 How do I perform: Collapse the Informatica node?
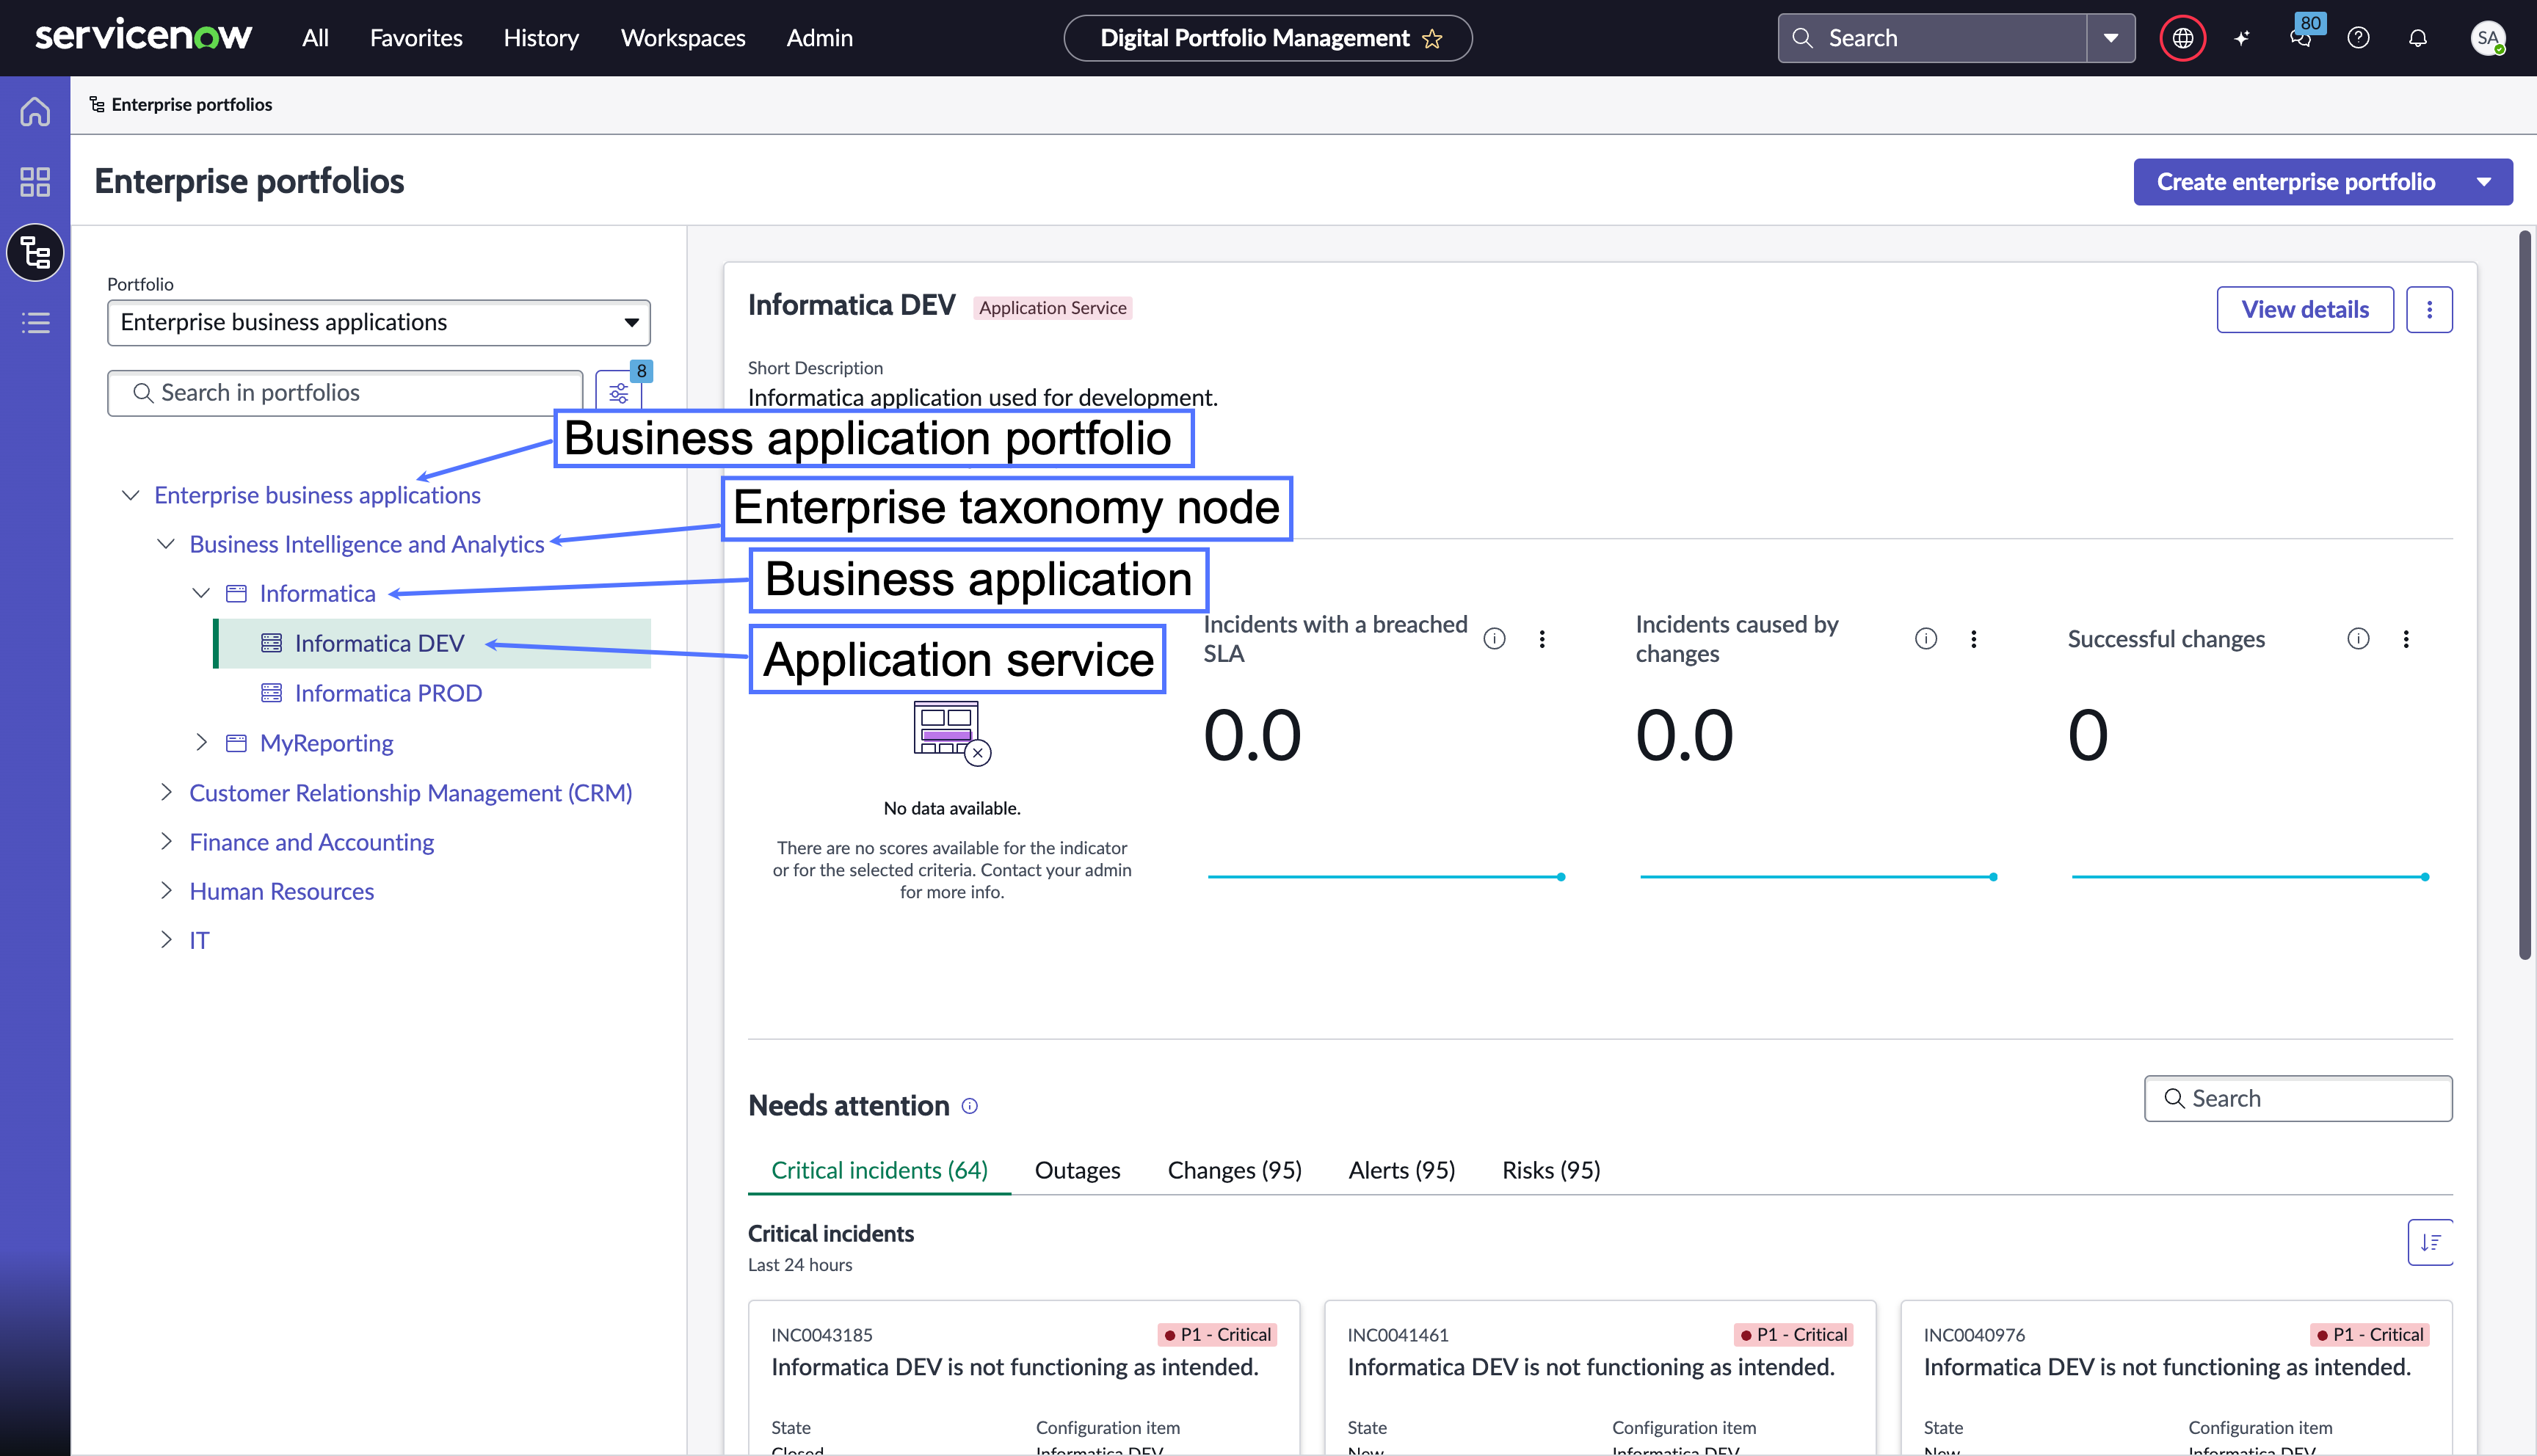201,593
